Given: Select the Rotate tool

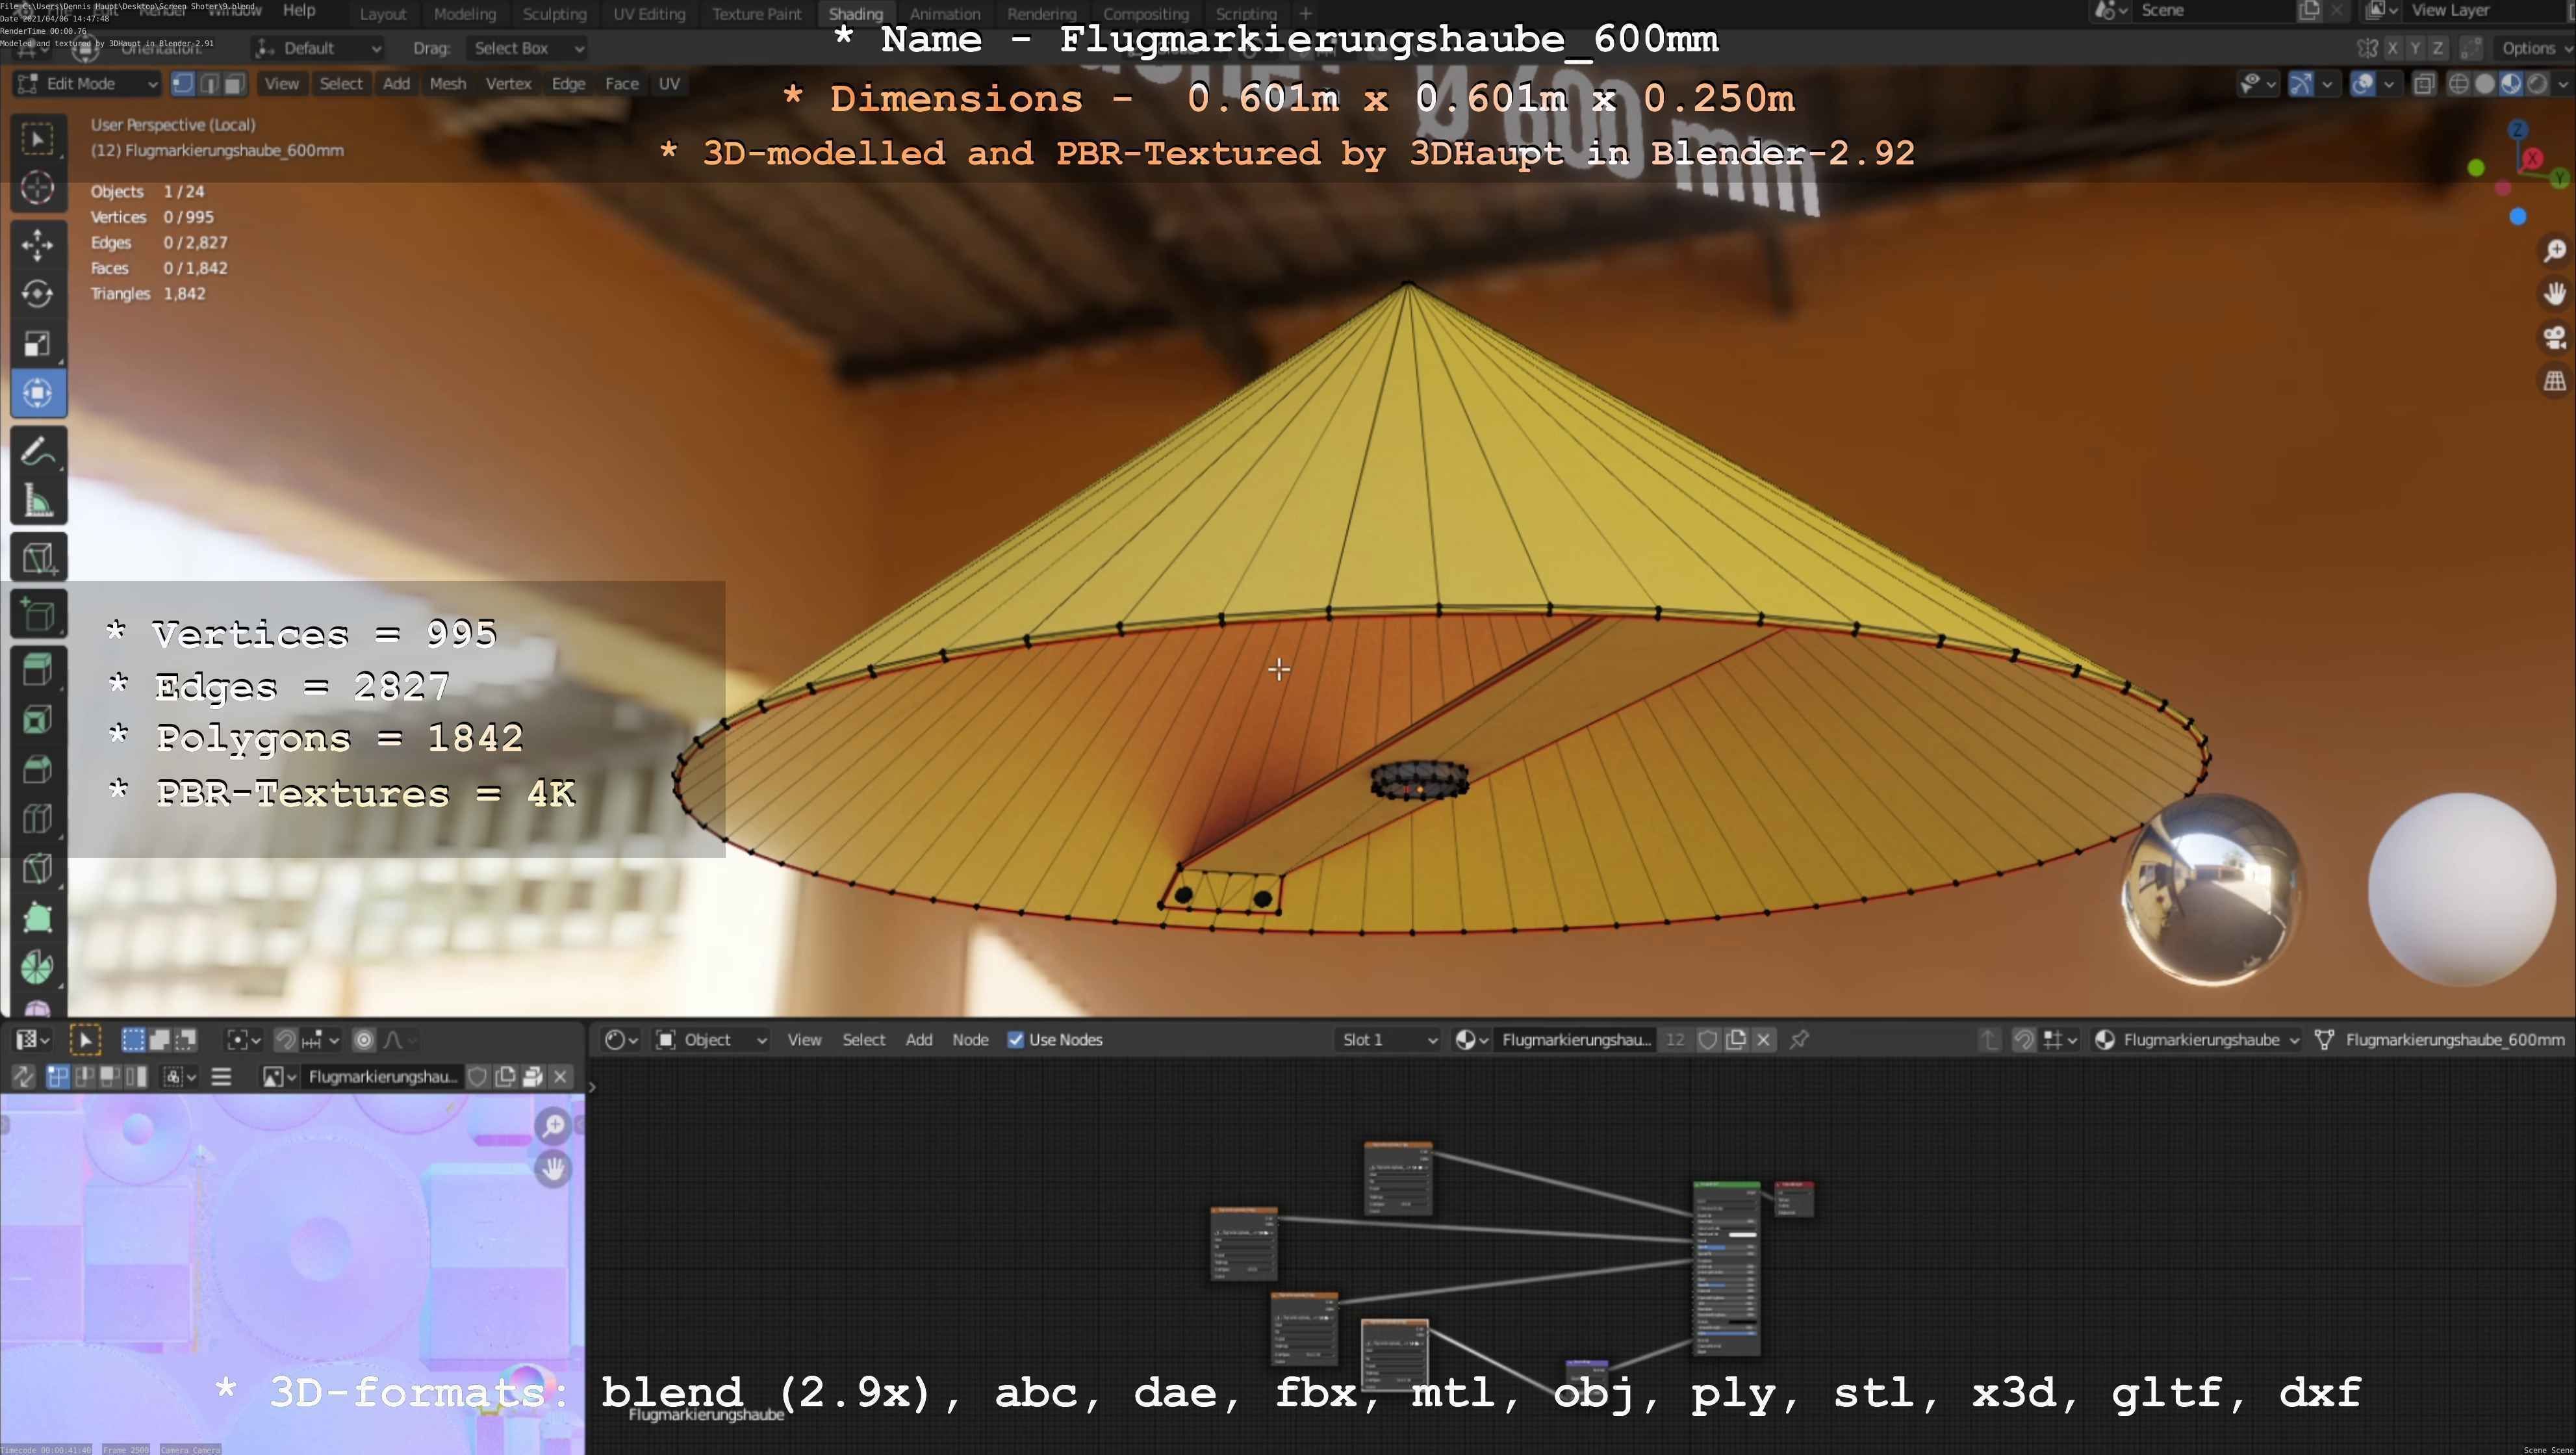Looking at the screenshot, I should click(38, 294).
